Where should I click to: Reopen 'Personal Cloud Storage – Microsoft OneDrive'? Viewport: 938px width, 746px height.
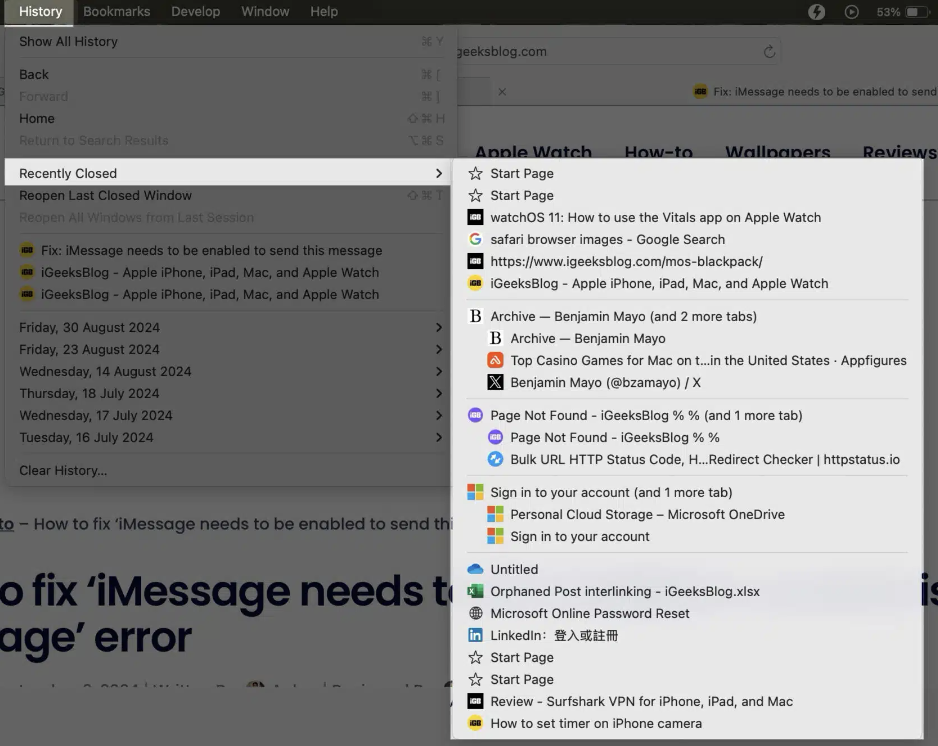[x=687, y=514]
